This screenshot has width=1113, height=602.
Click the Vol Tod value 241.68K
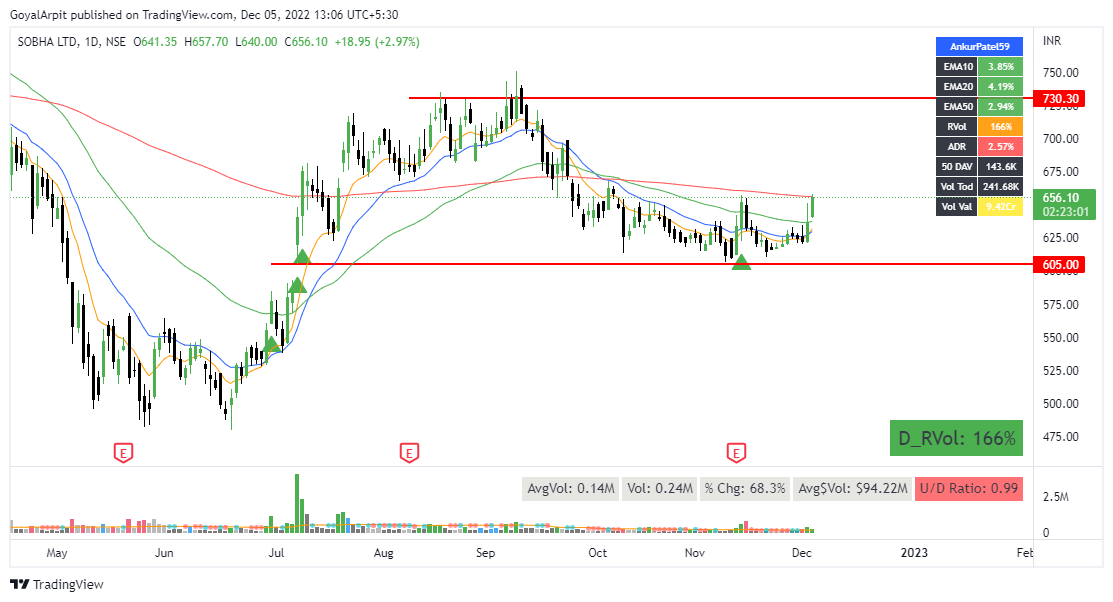[x=1001, y=187]
